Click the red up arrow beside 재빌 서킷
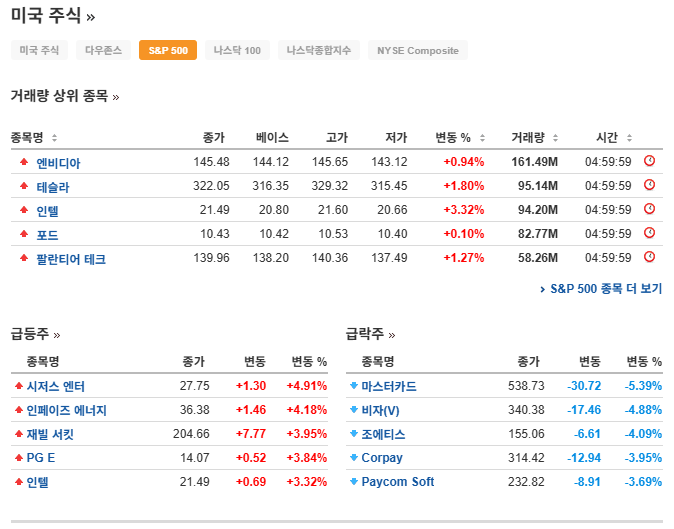The image size is (674, 529). click(18, 434)
